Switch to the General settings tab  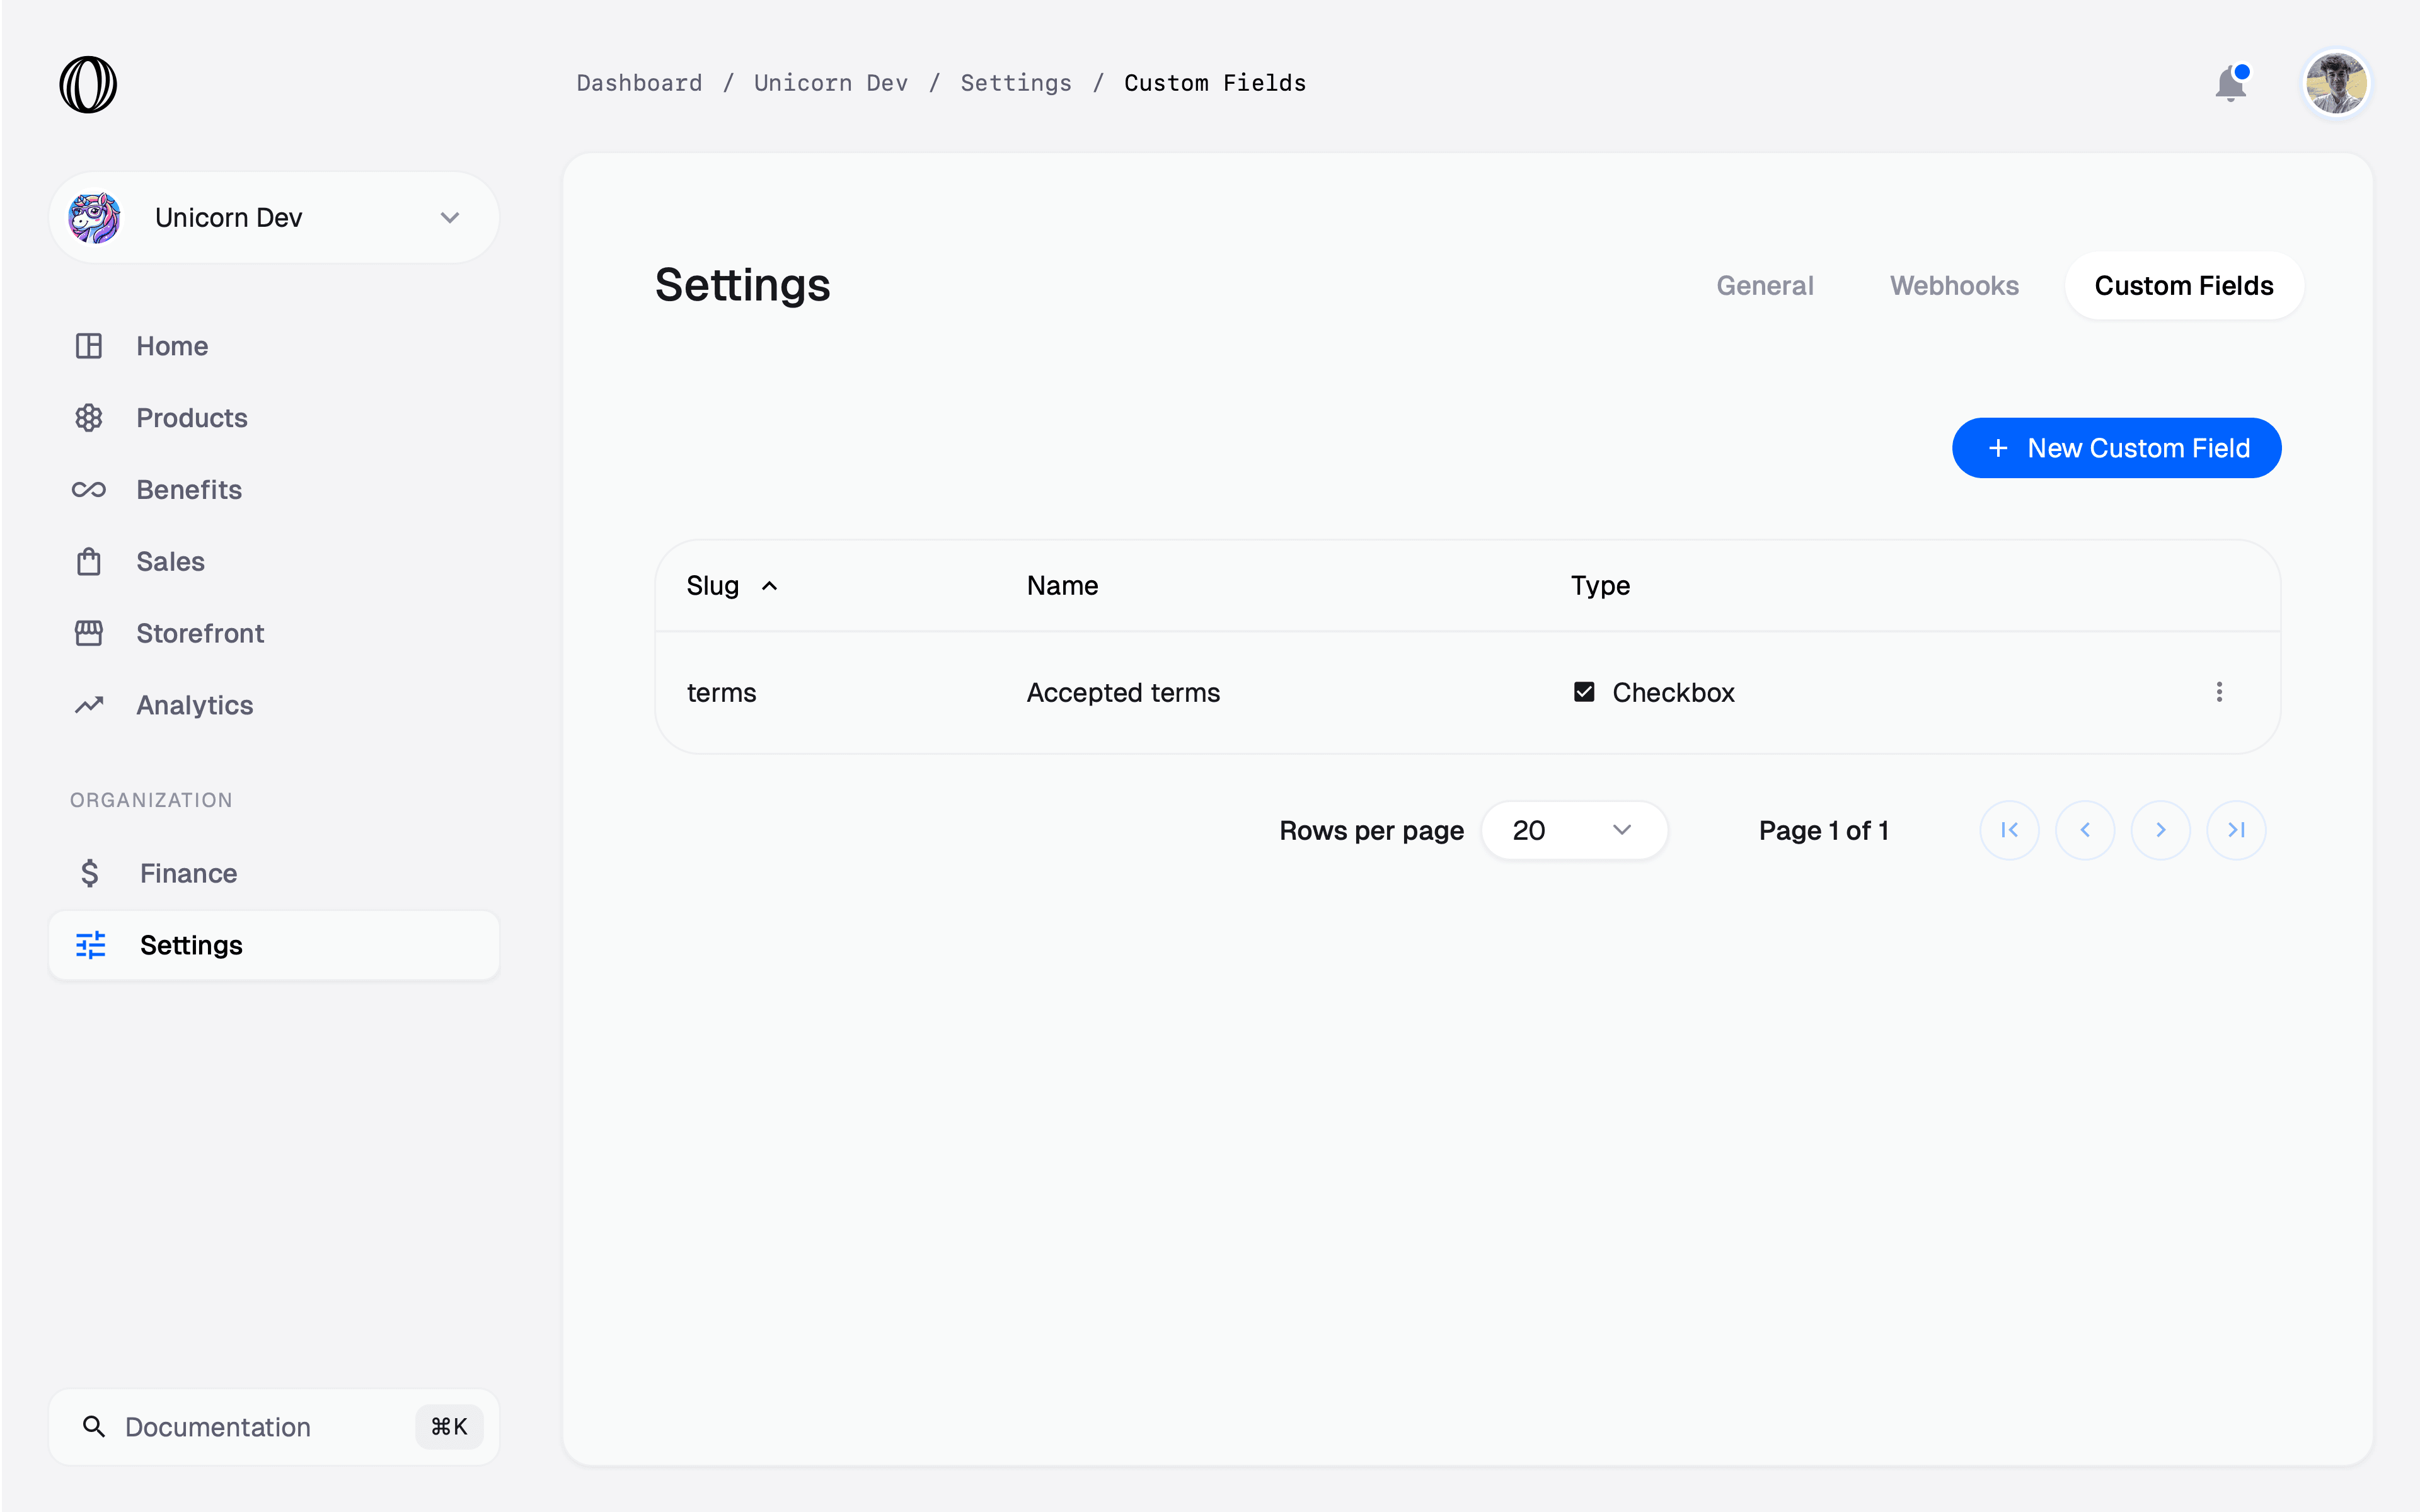[x=1765, y=285]
